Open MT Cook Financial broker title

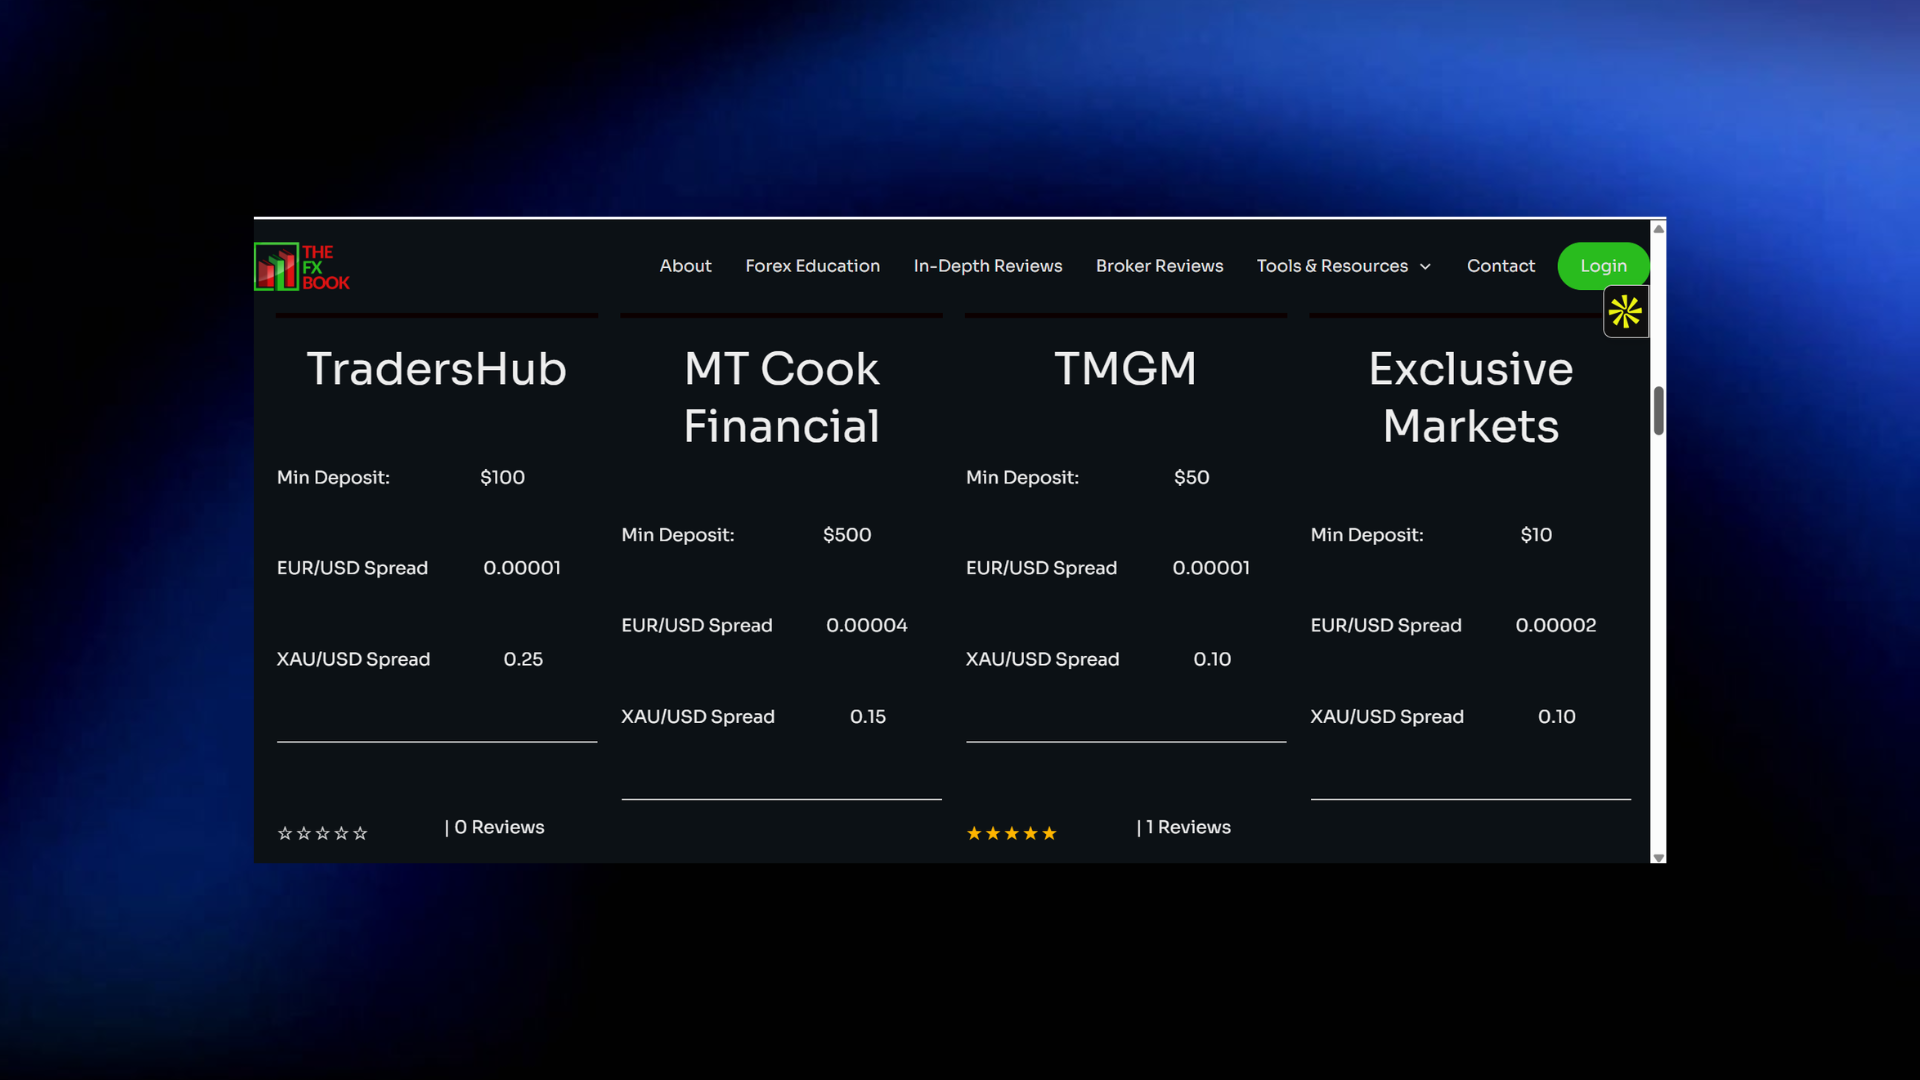point(781,397)
